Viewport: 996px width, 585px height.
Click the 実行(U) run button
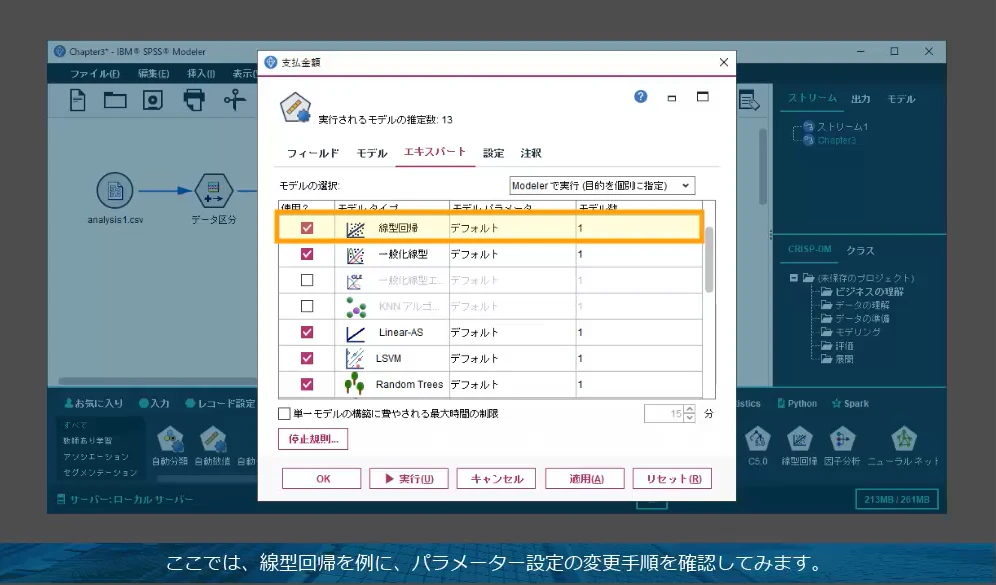pos(409,478)
